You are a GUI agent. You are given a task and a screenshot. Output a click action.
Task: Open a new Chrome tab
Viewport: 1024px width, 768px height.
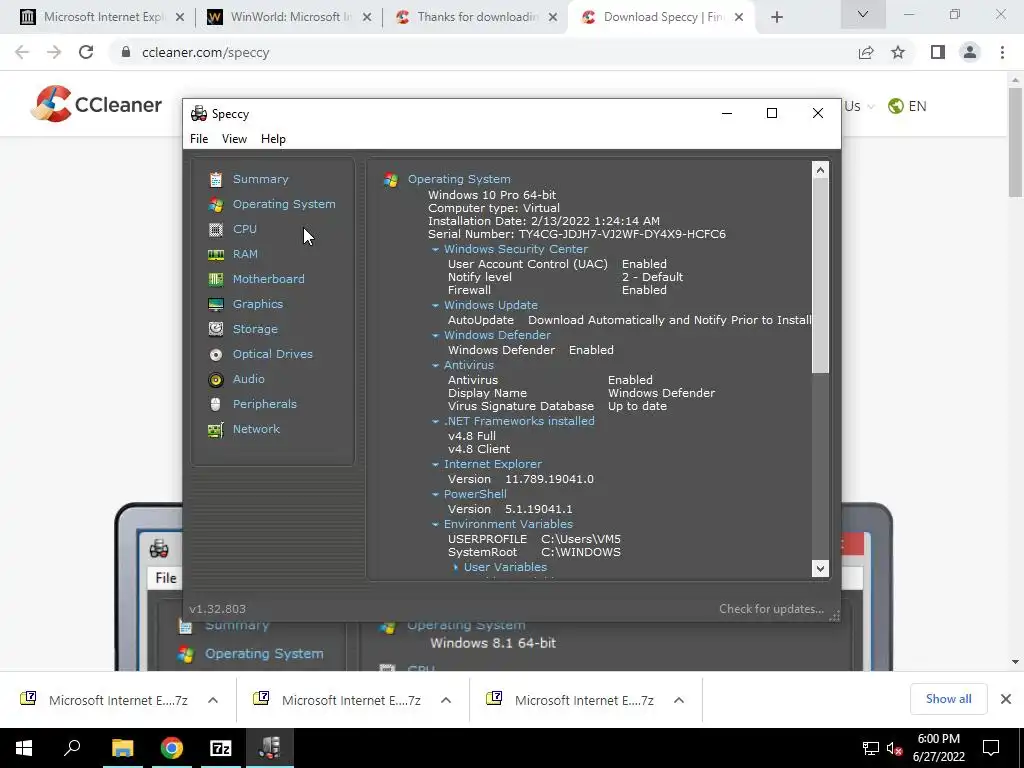[776, 18]
